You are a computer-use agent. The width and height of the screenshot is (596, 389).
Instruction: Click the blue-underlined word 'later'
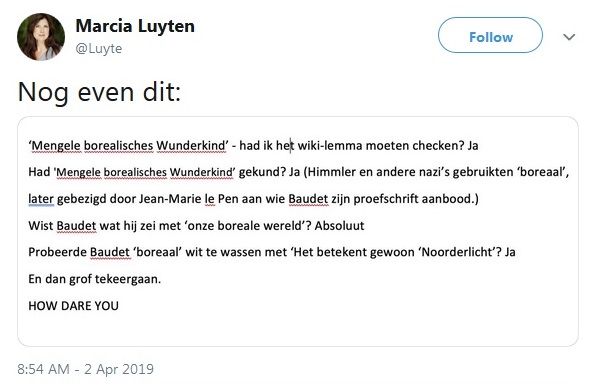[x=41, y=199]
